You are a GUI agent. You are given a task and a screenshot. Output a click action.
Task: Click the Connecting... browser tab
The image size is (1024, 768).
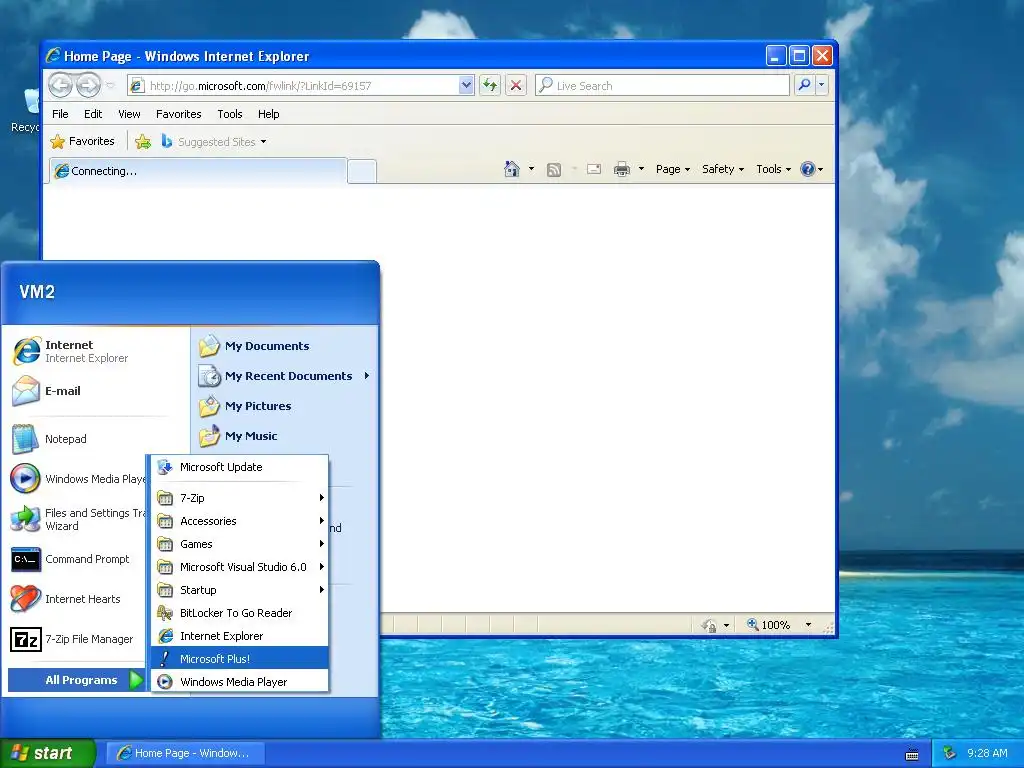click(197, 171)
